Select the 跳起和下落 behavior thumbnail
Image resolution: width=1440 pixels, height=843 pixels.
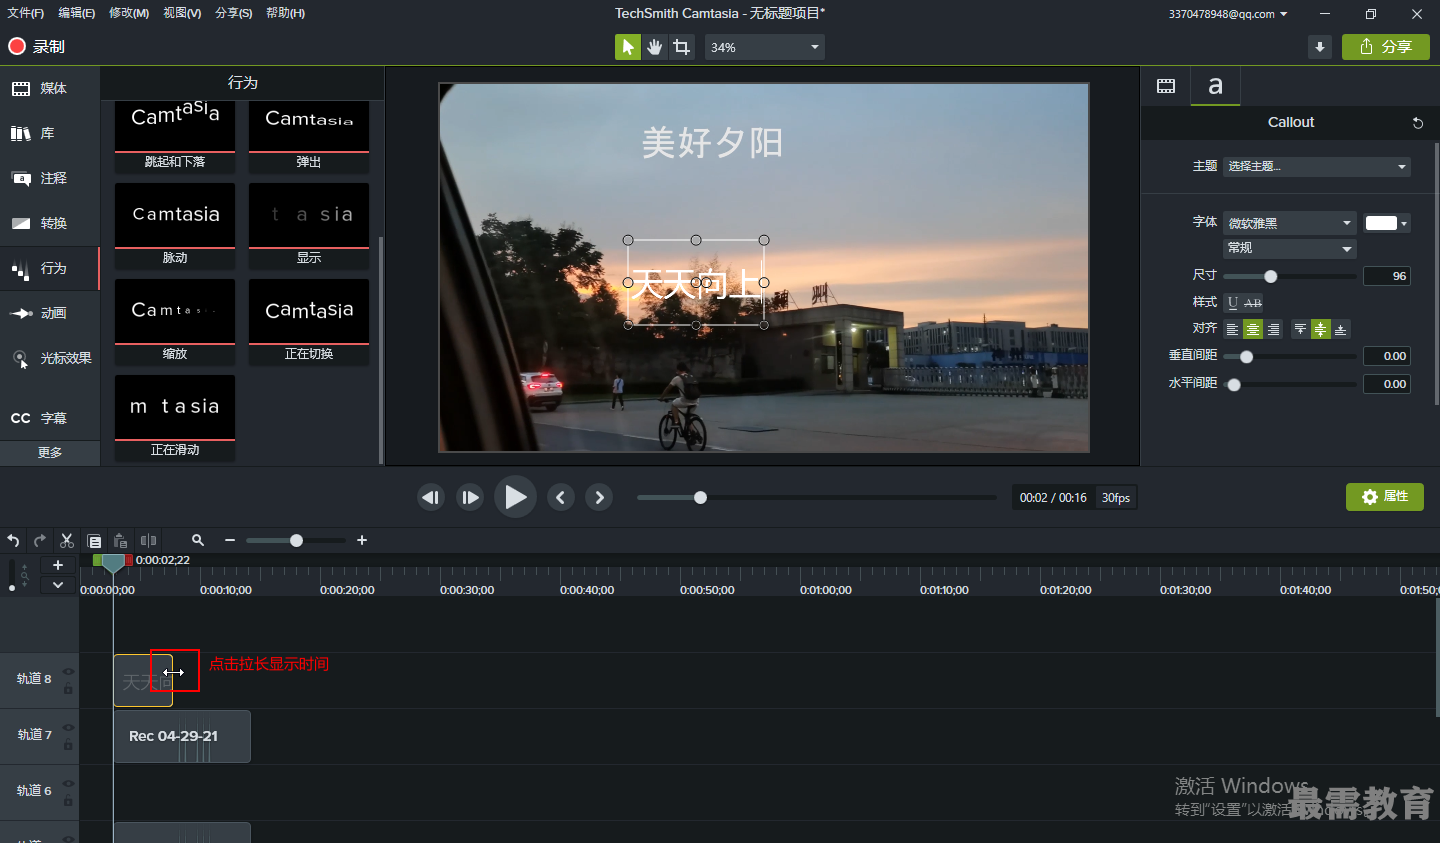pyautogui.click(x=175, y=137)
